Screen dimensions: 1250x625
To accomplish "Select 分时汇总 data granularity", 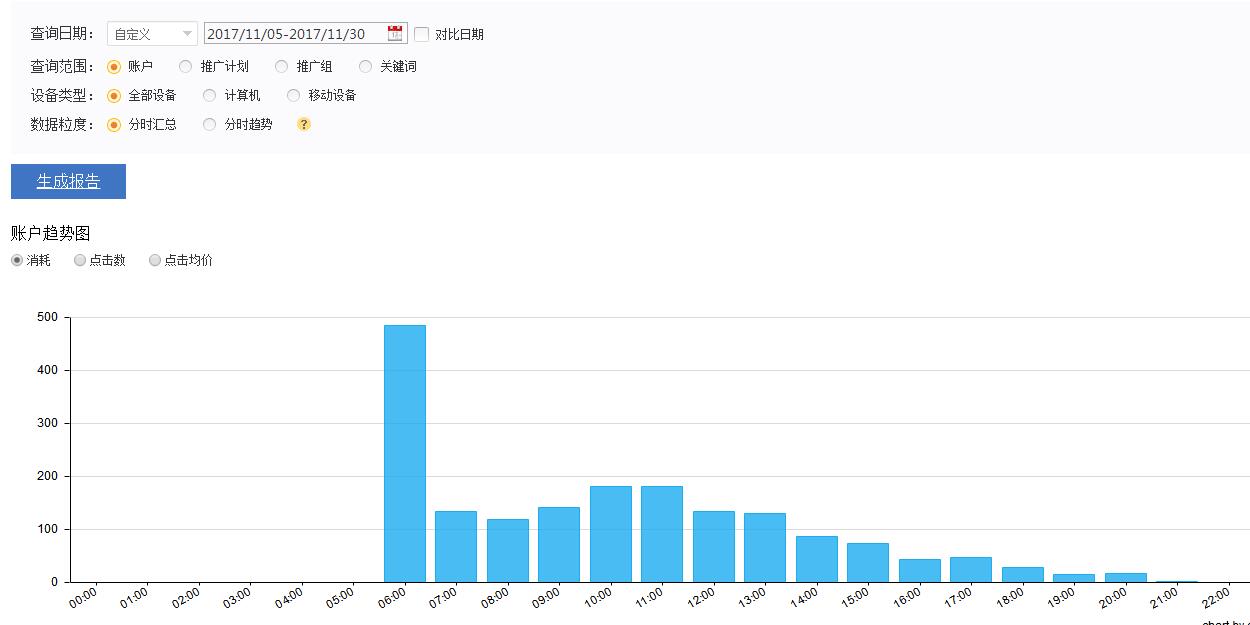I will pos(114,125).
